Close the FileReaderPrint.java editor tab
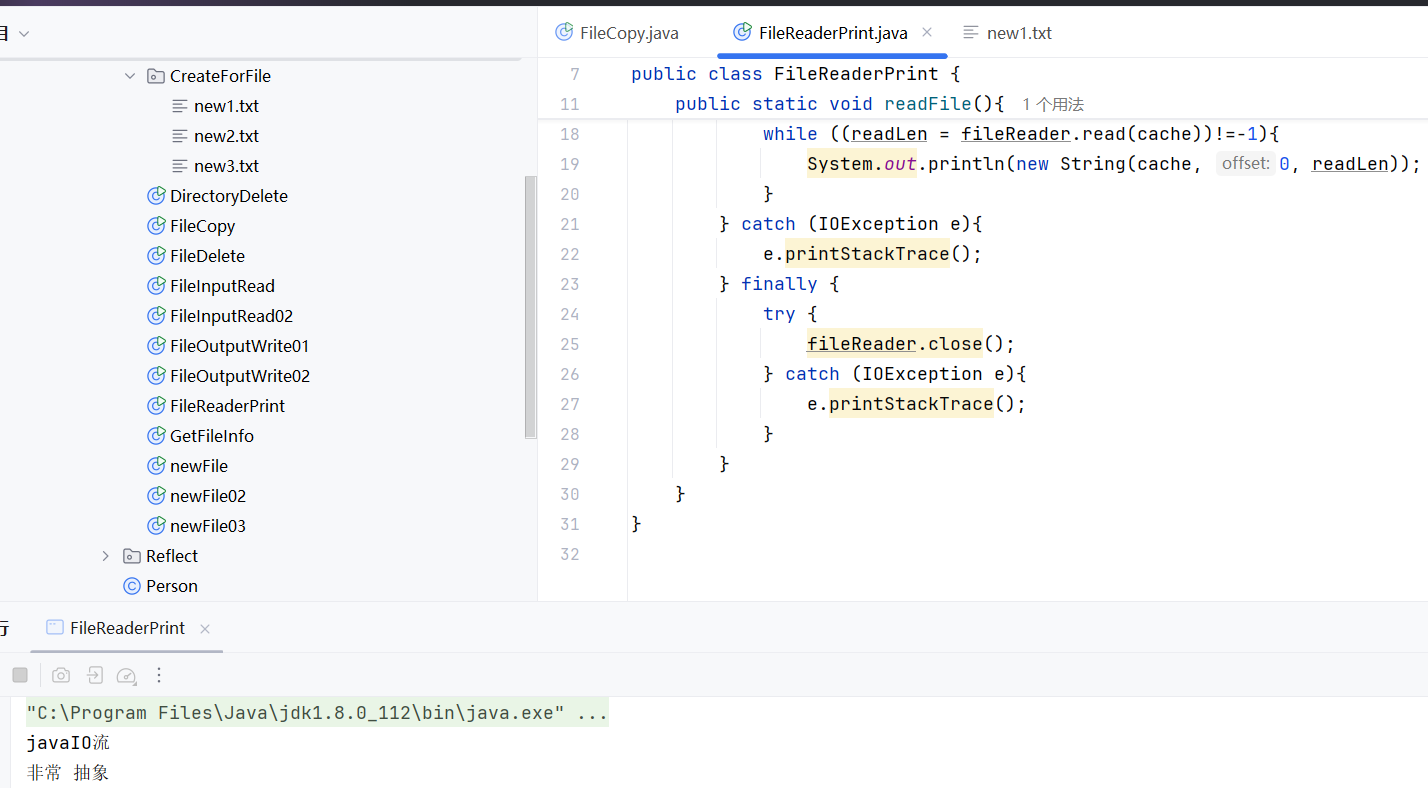 927,32
